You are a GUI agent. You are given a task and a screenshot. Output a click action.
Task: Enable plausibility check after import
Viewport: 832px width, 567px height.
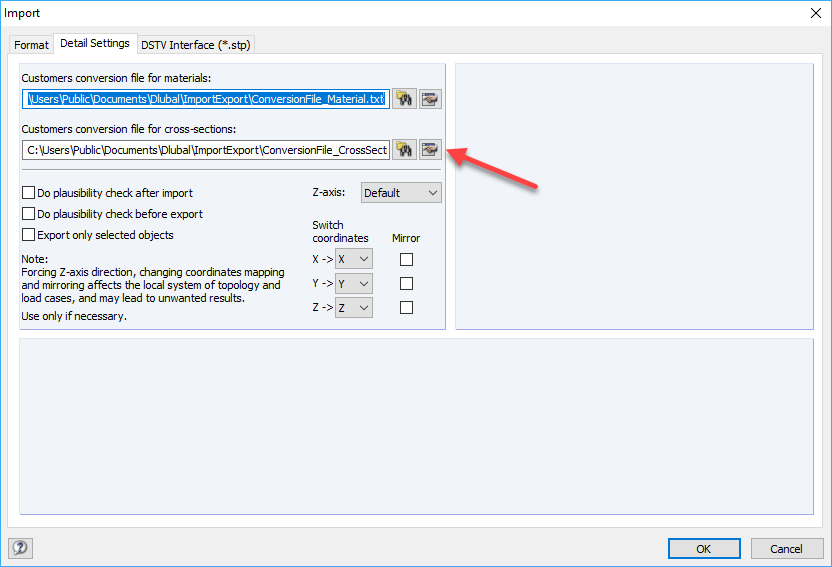tap(29, 193)
